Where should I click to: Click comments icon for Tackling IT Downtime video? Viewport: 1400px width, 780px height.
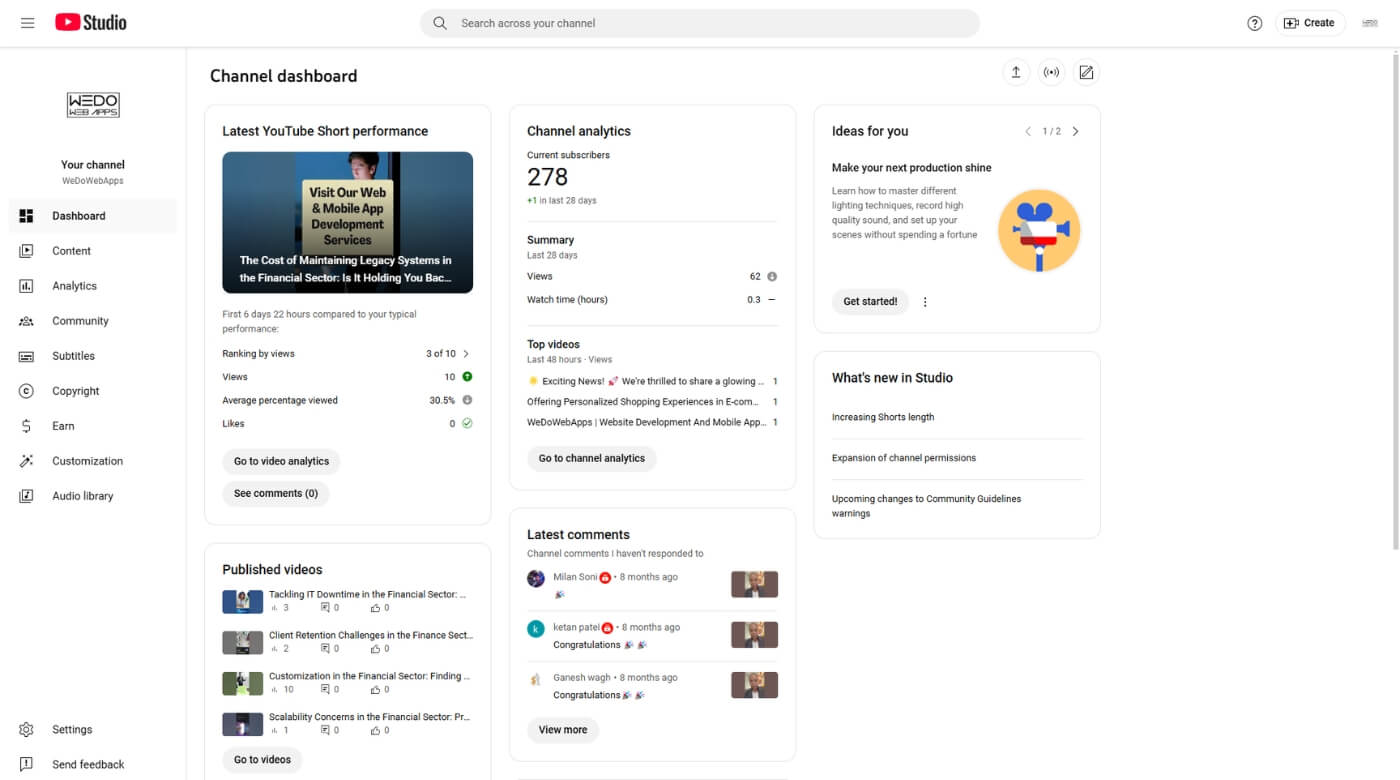[x=325, y=608]
